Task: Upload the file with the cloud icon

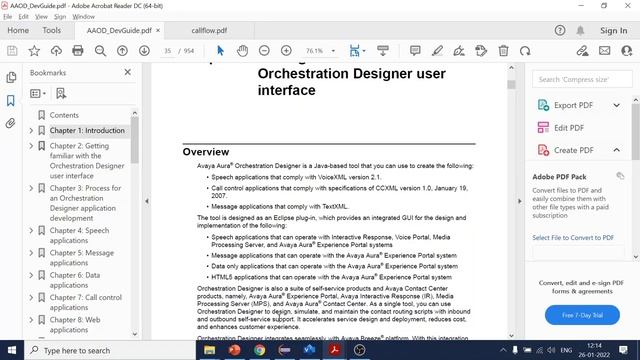Action: pyautogui.click(x=56, y=51)
